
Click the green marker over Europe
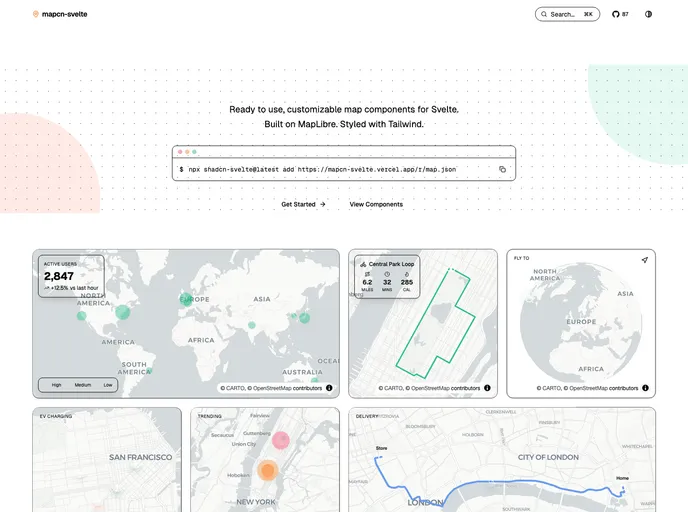[186, 299]
